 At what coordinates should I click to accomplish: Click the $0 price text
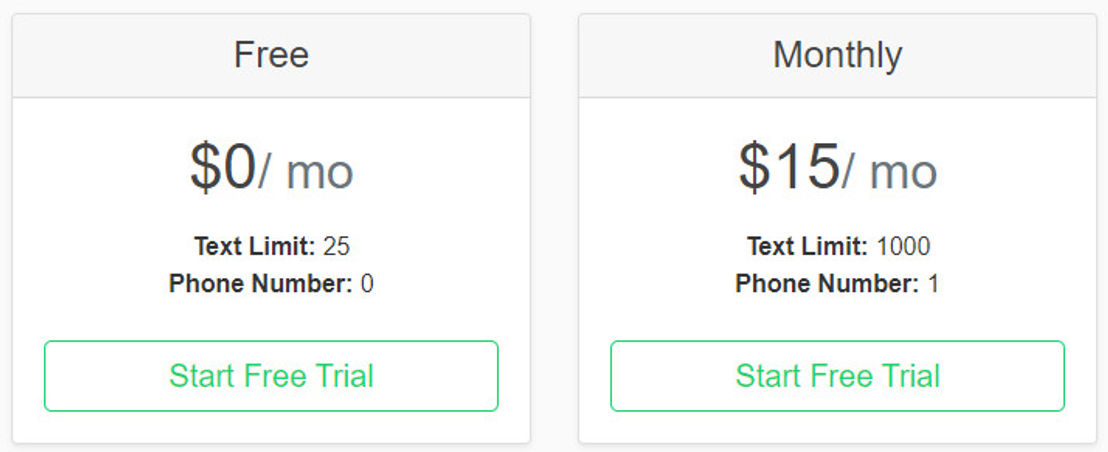pos(223,167)
